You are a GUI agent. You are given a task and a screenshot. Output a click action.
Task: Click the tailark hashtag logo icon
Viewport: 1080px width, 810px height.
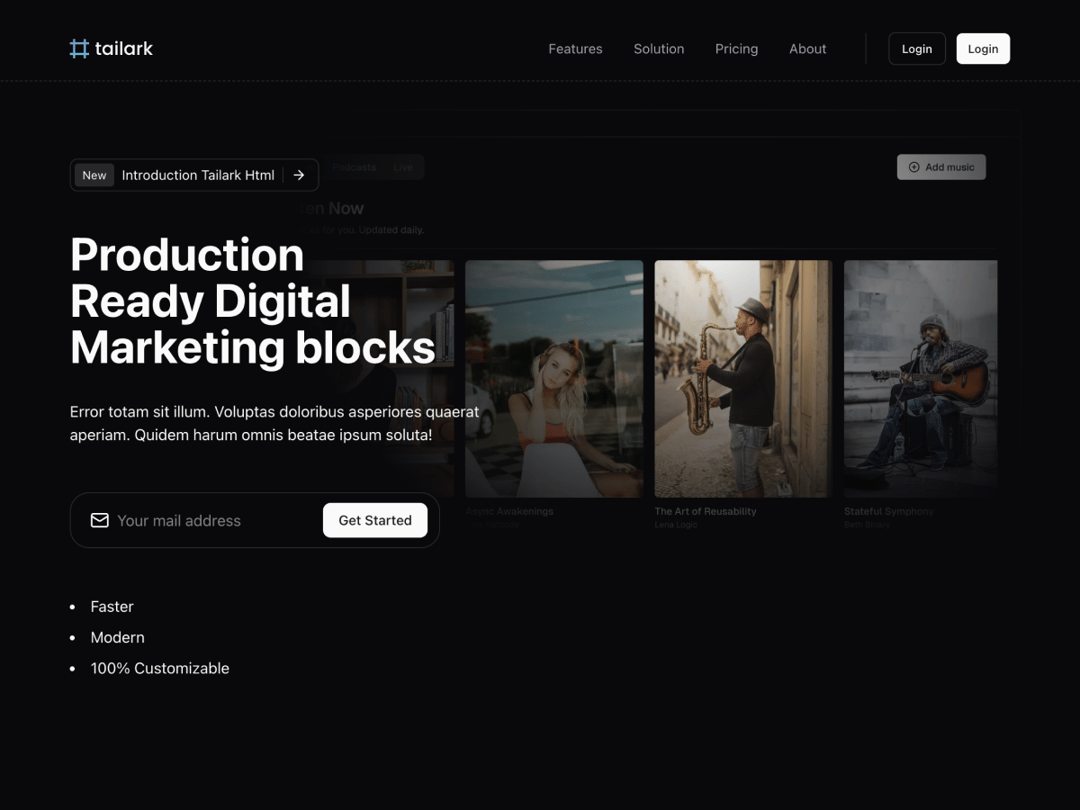pos(79,49)
